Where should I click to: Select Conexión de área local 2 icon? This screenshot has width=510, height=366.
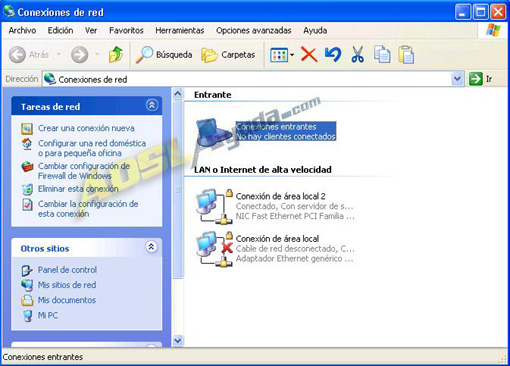point(214,207)
